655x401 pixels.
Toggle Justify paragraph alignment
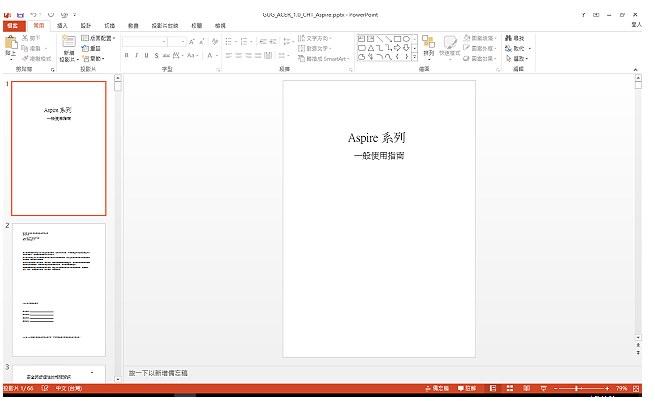(x=258, y=55)
